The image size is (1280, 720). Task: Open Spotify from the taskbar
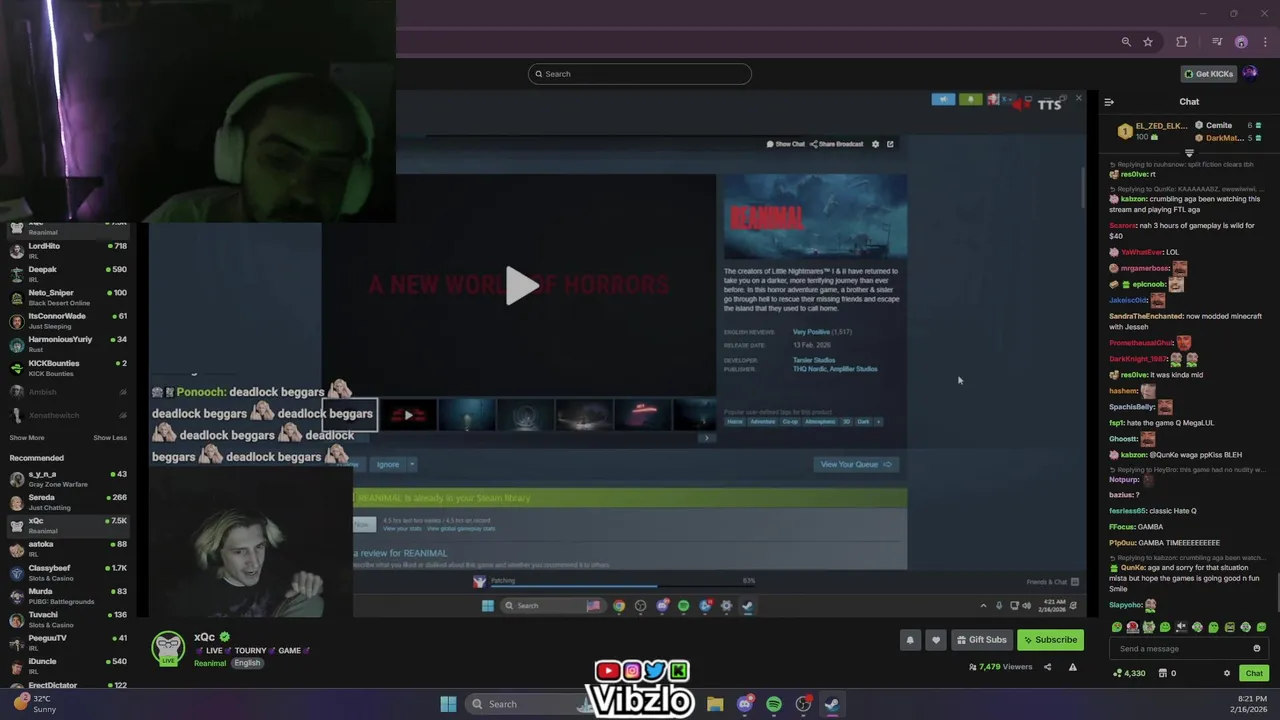click(774, 704)
